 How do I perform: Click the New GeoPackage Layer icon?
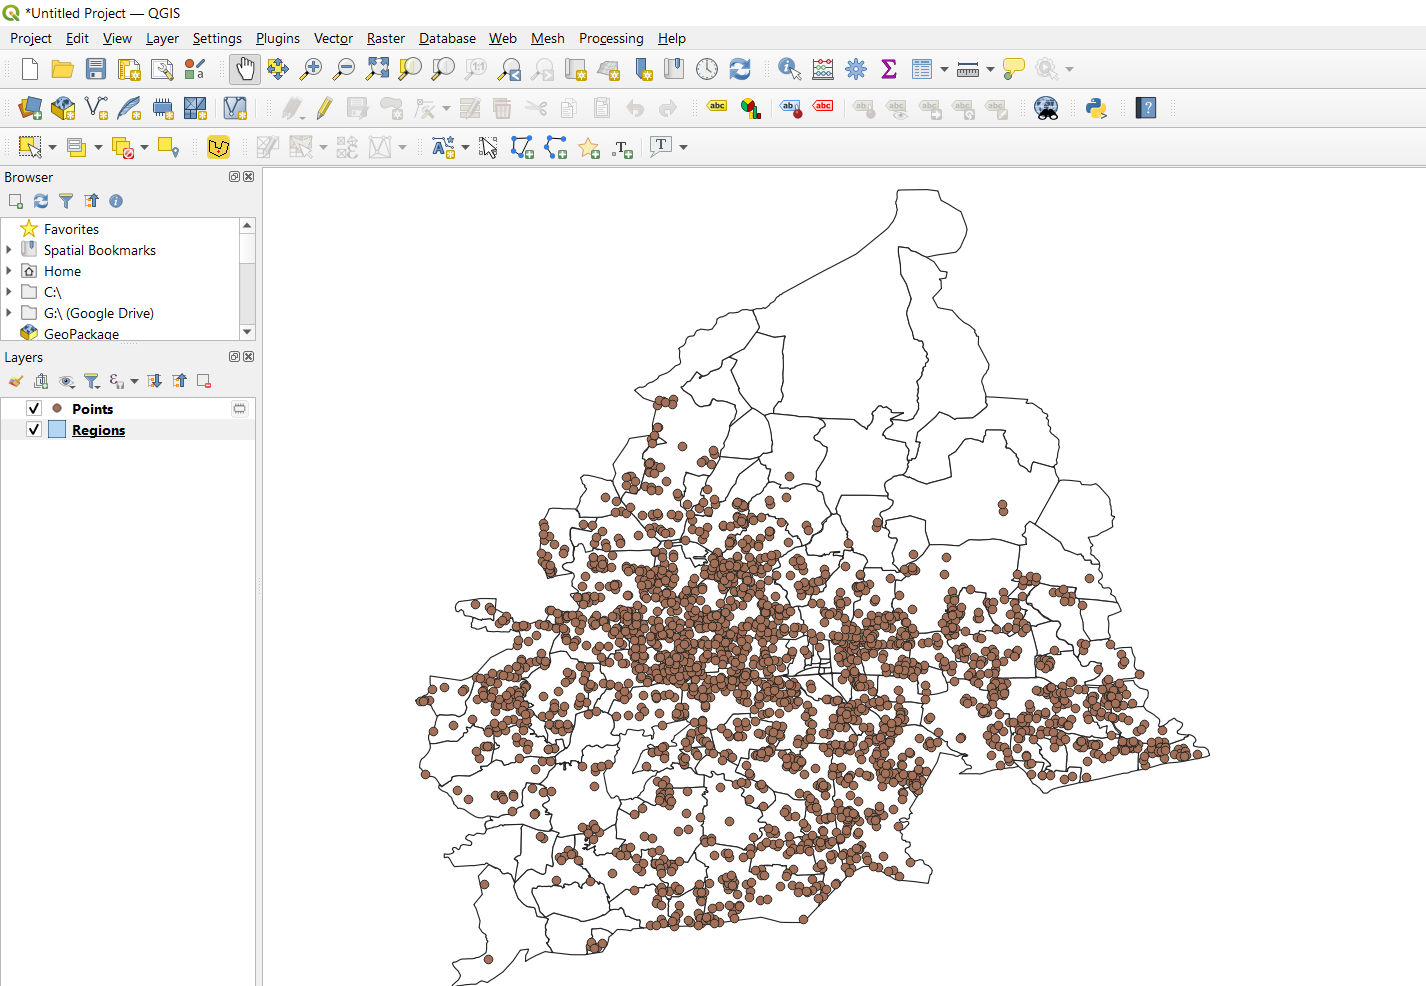63,108
